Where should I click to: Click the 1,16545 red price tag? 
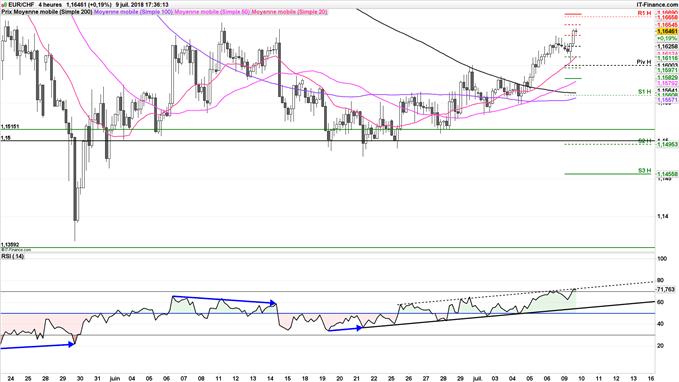click(667, 26)
